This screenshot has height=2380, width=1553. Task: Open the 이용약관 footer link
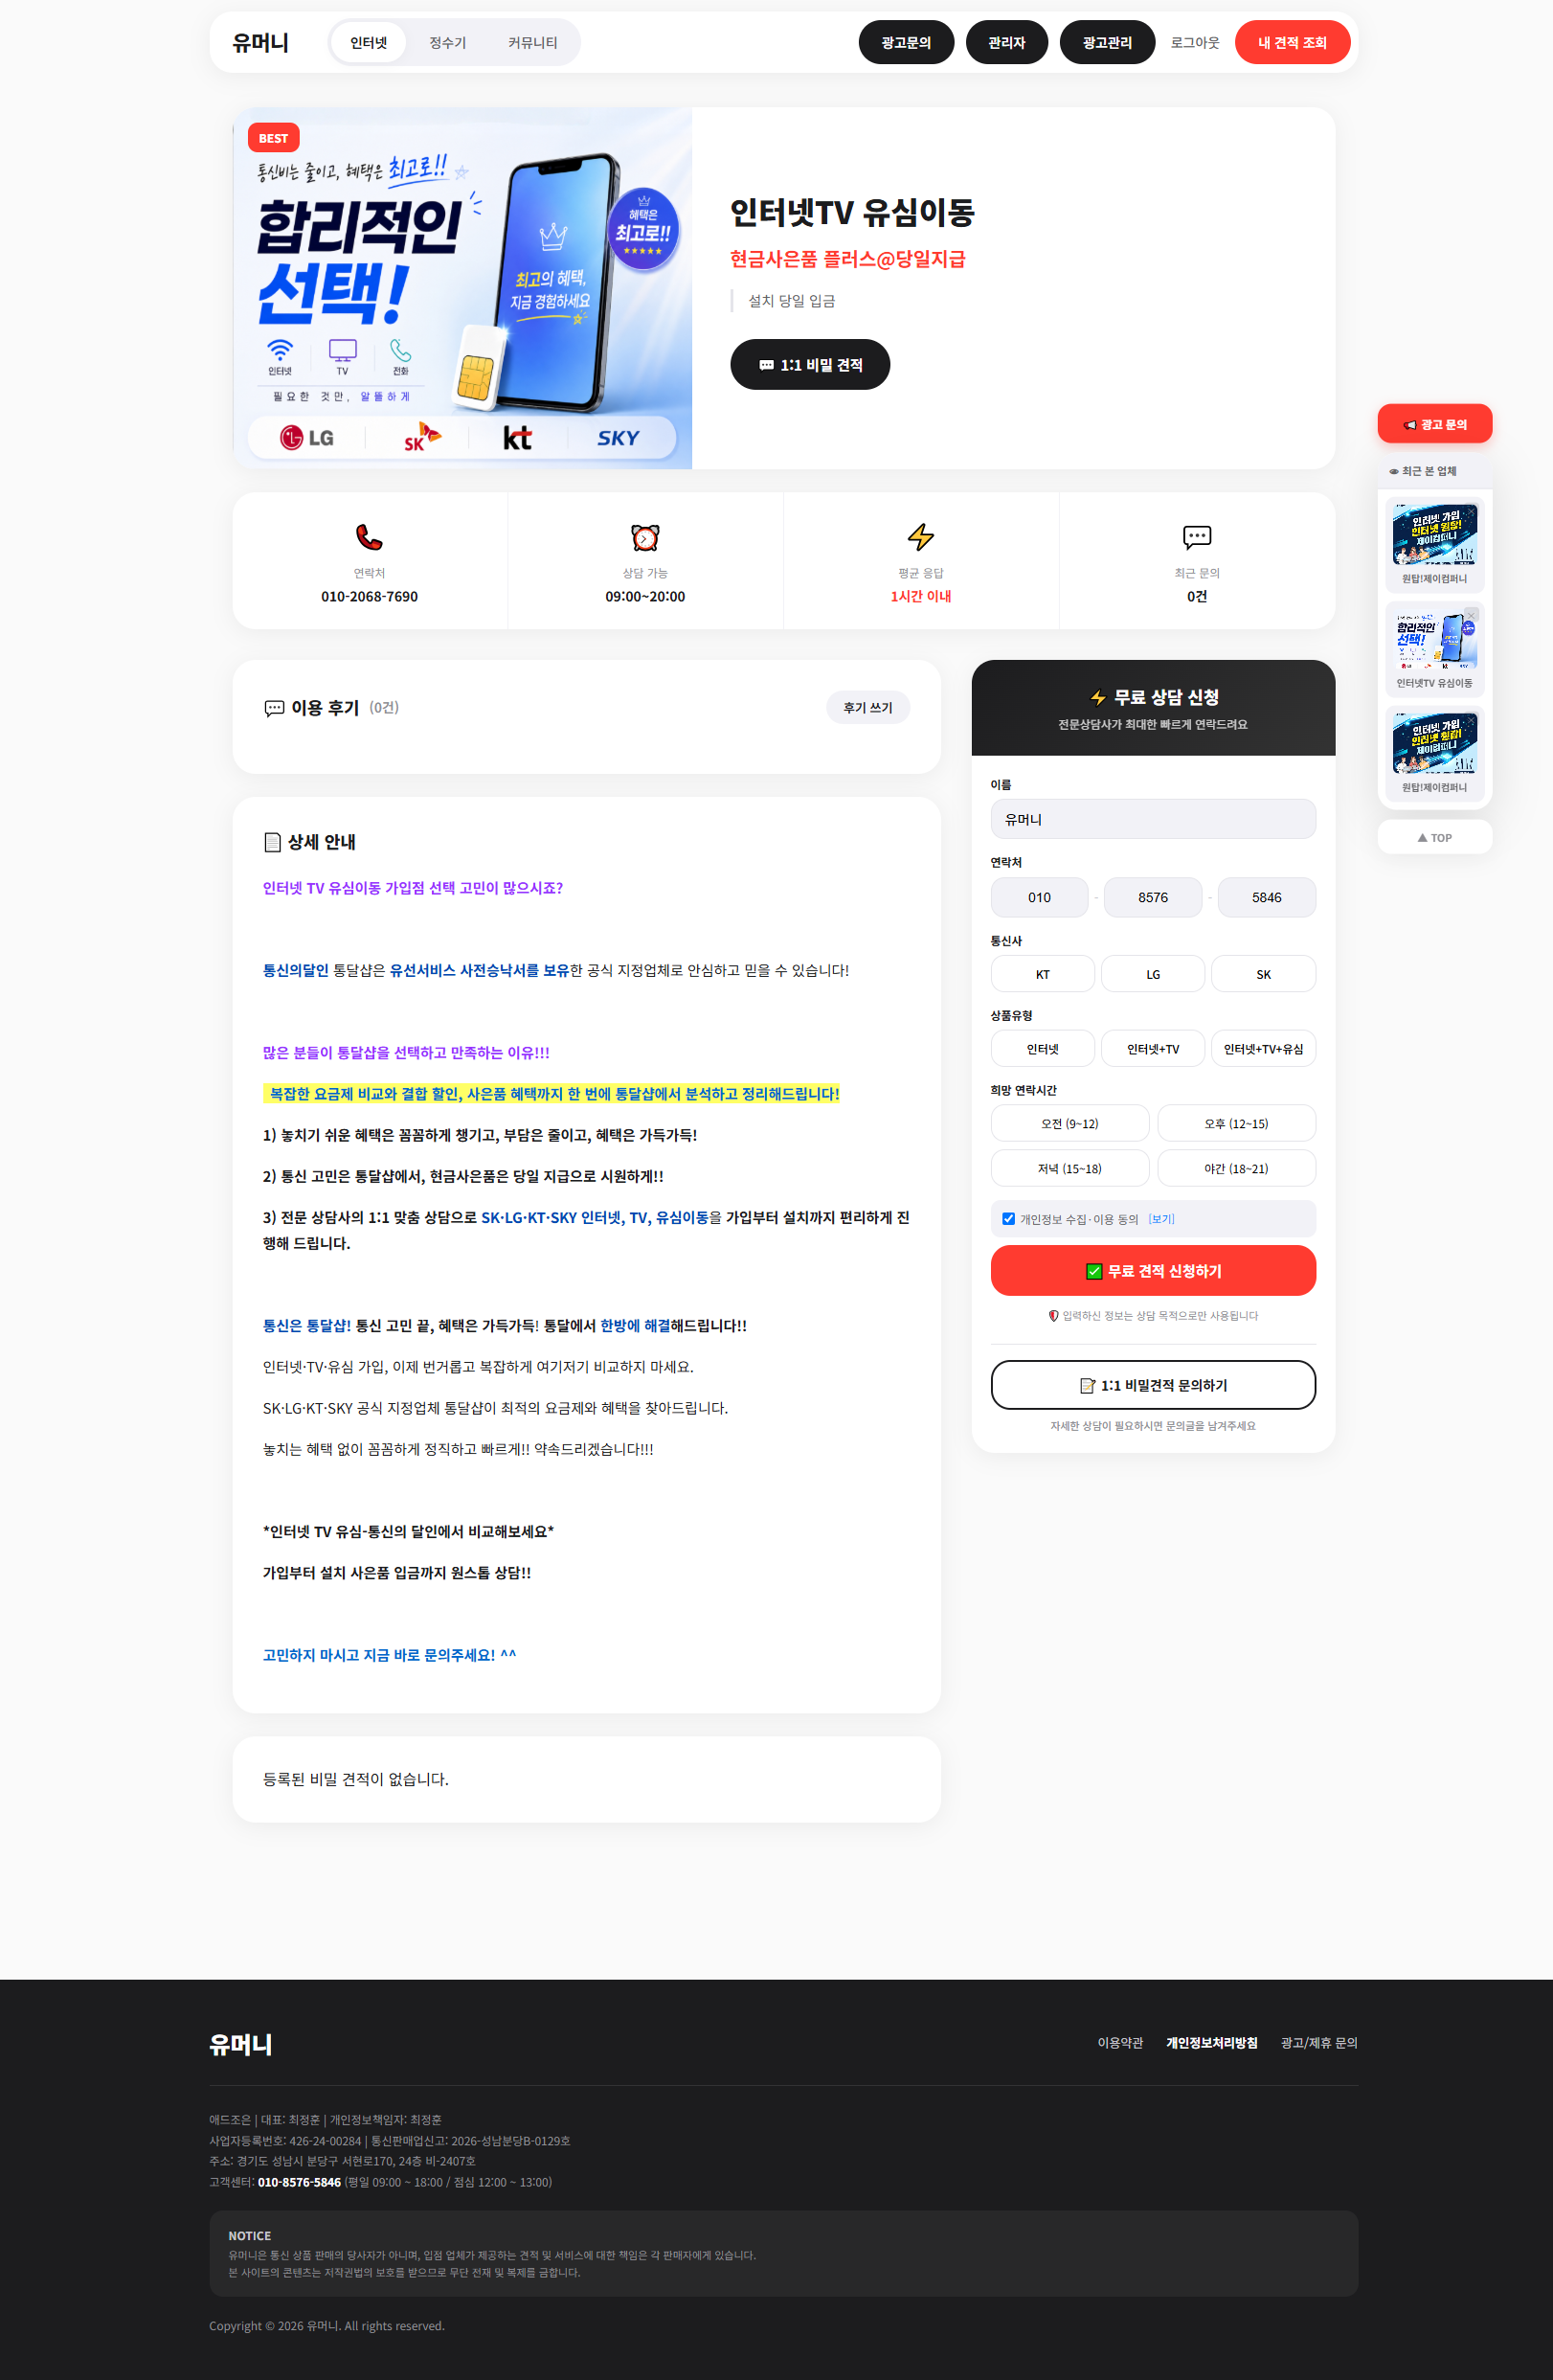click(1120, 2042)
